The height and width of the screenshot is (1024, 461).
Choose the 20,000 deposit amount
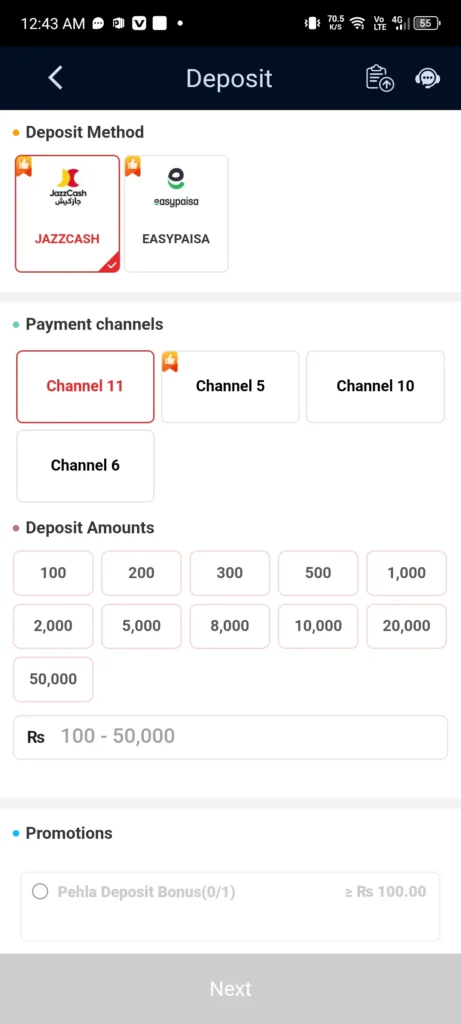click(x=406, y=626)
